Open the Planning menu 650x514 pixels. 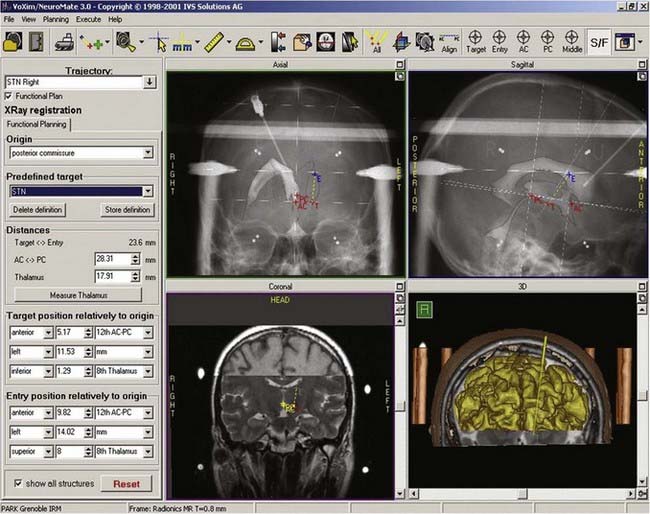point(53,19)
